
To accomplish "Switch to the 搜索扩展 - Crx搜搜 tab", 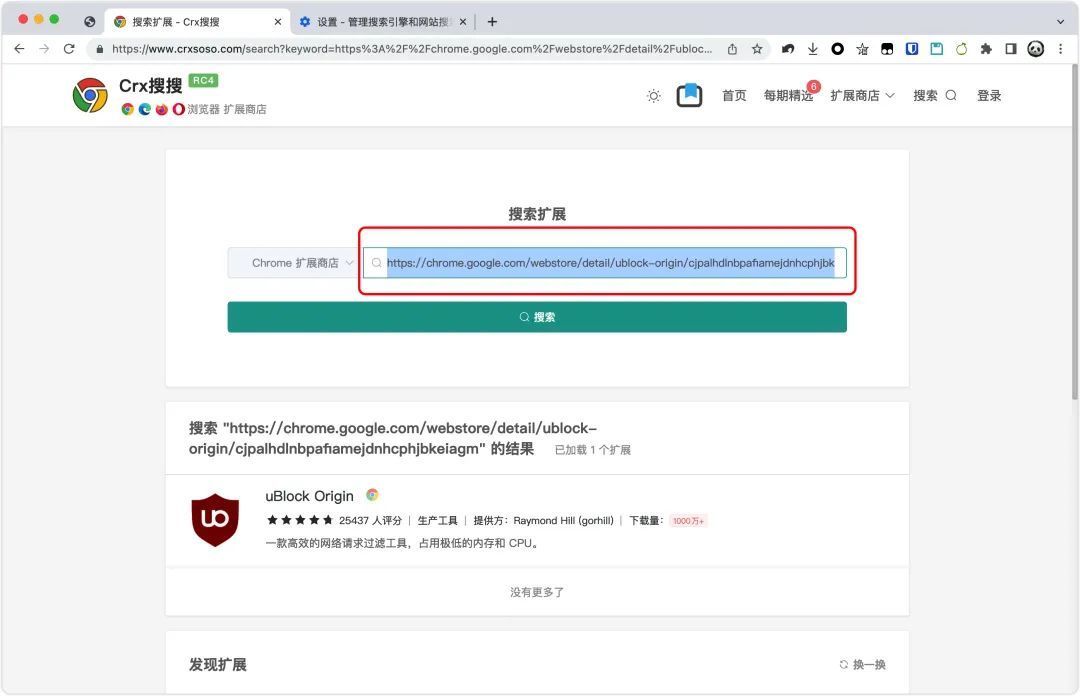I will click(x=197, y=22).
